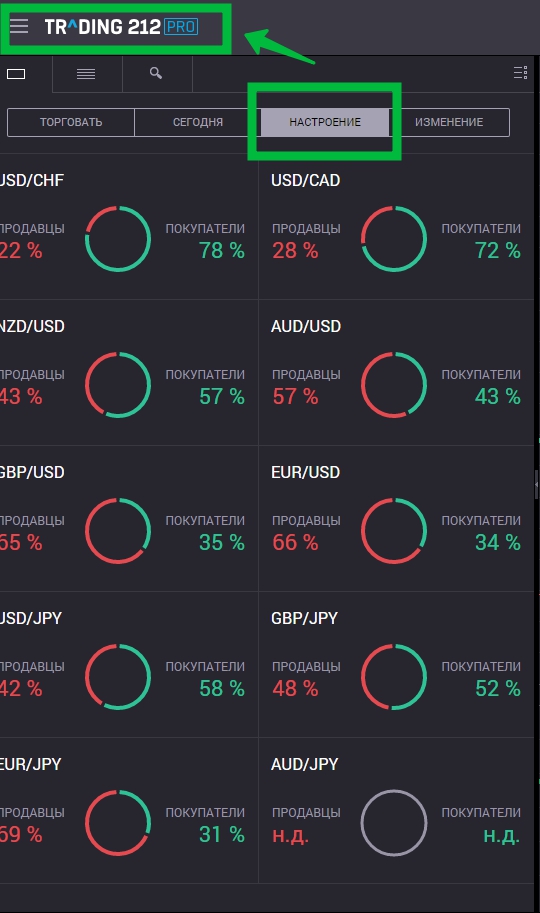Click the GBP/USD 35 % buyers value

coord(222,543)
